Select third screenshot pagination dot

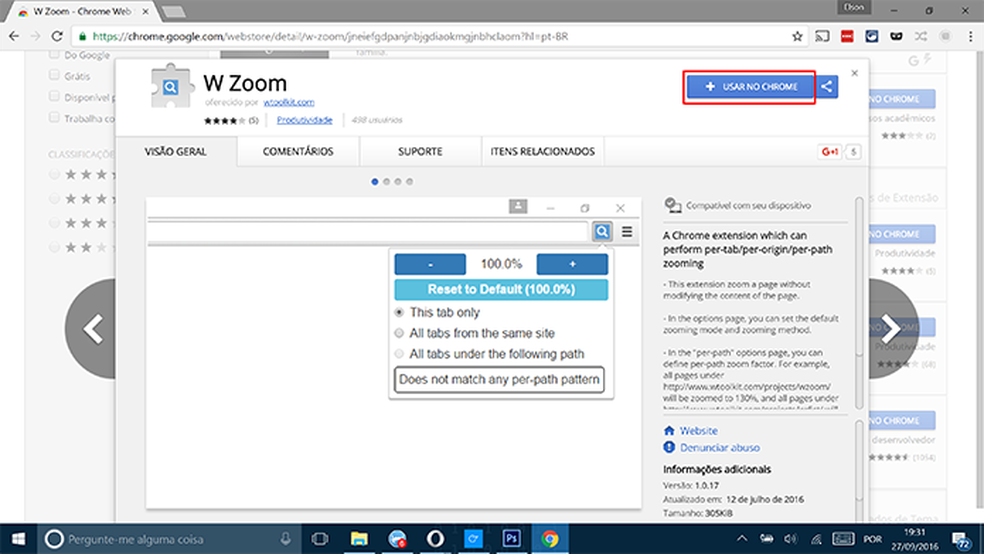coord(398,181)
